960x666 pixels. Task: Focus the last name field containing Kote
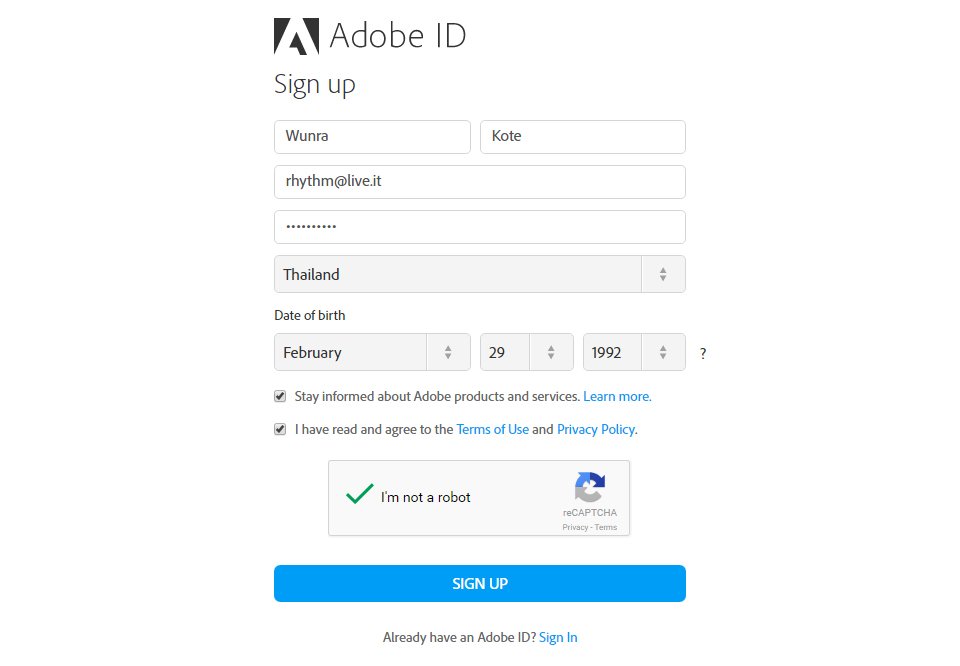click(582, 137)
